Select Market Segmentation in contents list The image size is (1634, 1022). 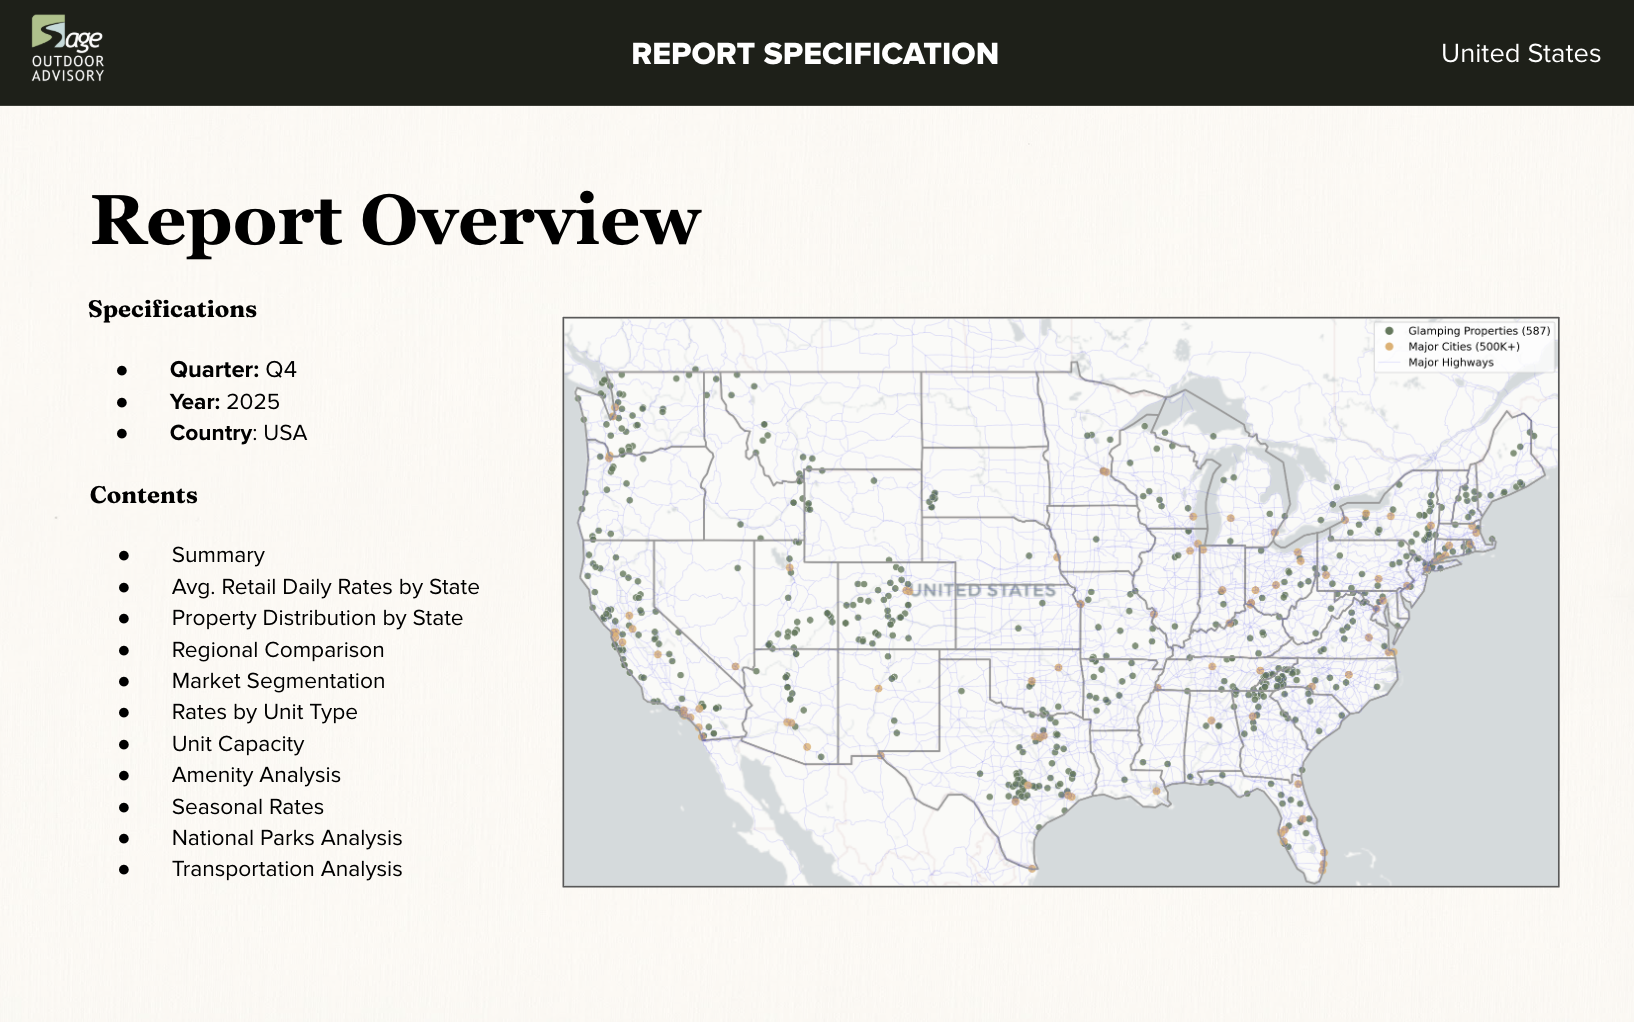[278, 681]
